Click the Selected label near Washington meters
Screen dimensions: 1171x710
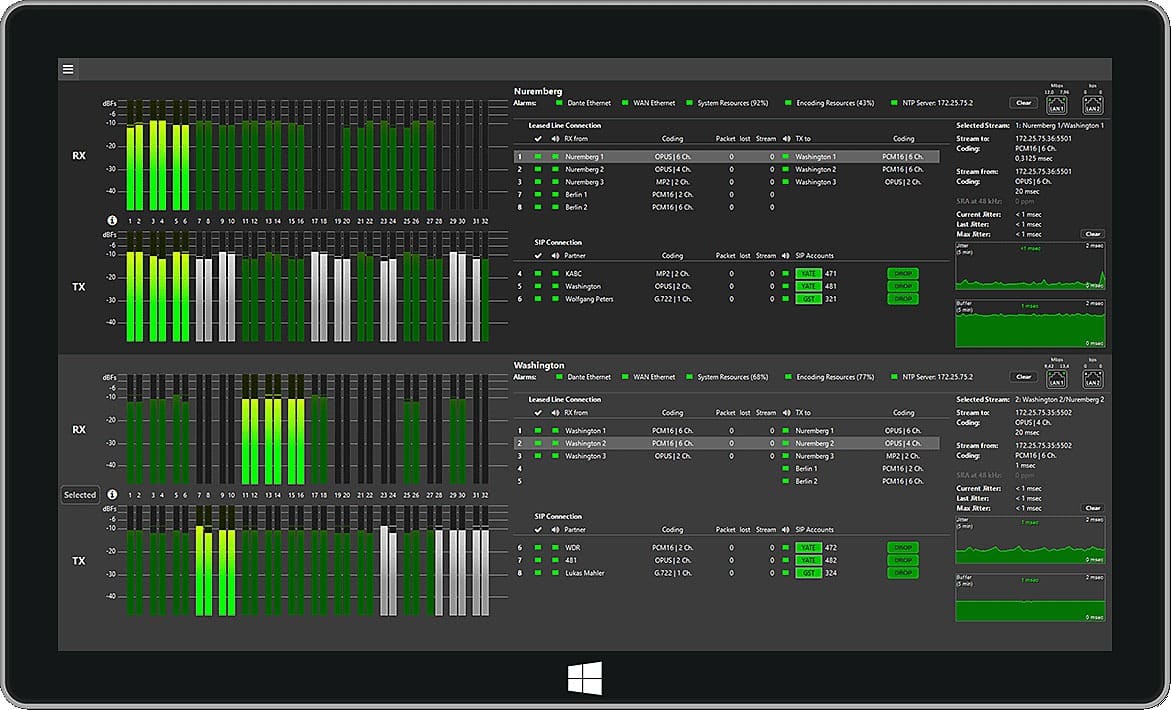79,495
